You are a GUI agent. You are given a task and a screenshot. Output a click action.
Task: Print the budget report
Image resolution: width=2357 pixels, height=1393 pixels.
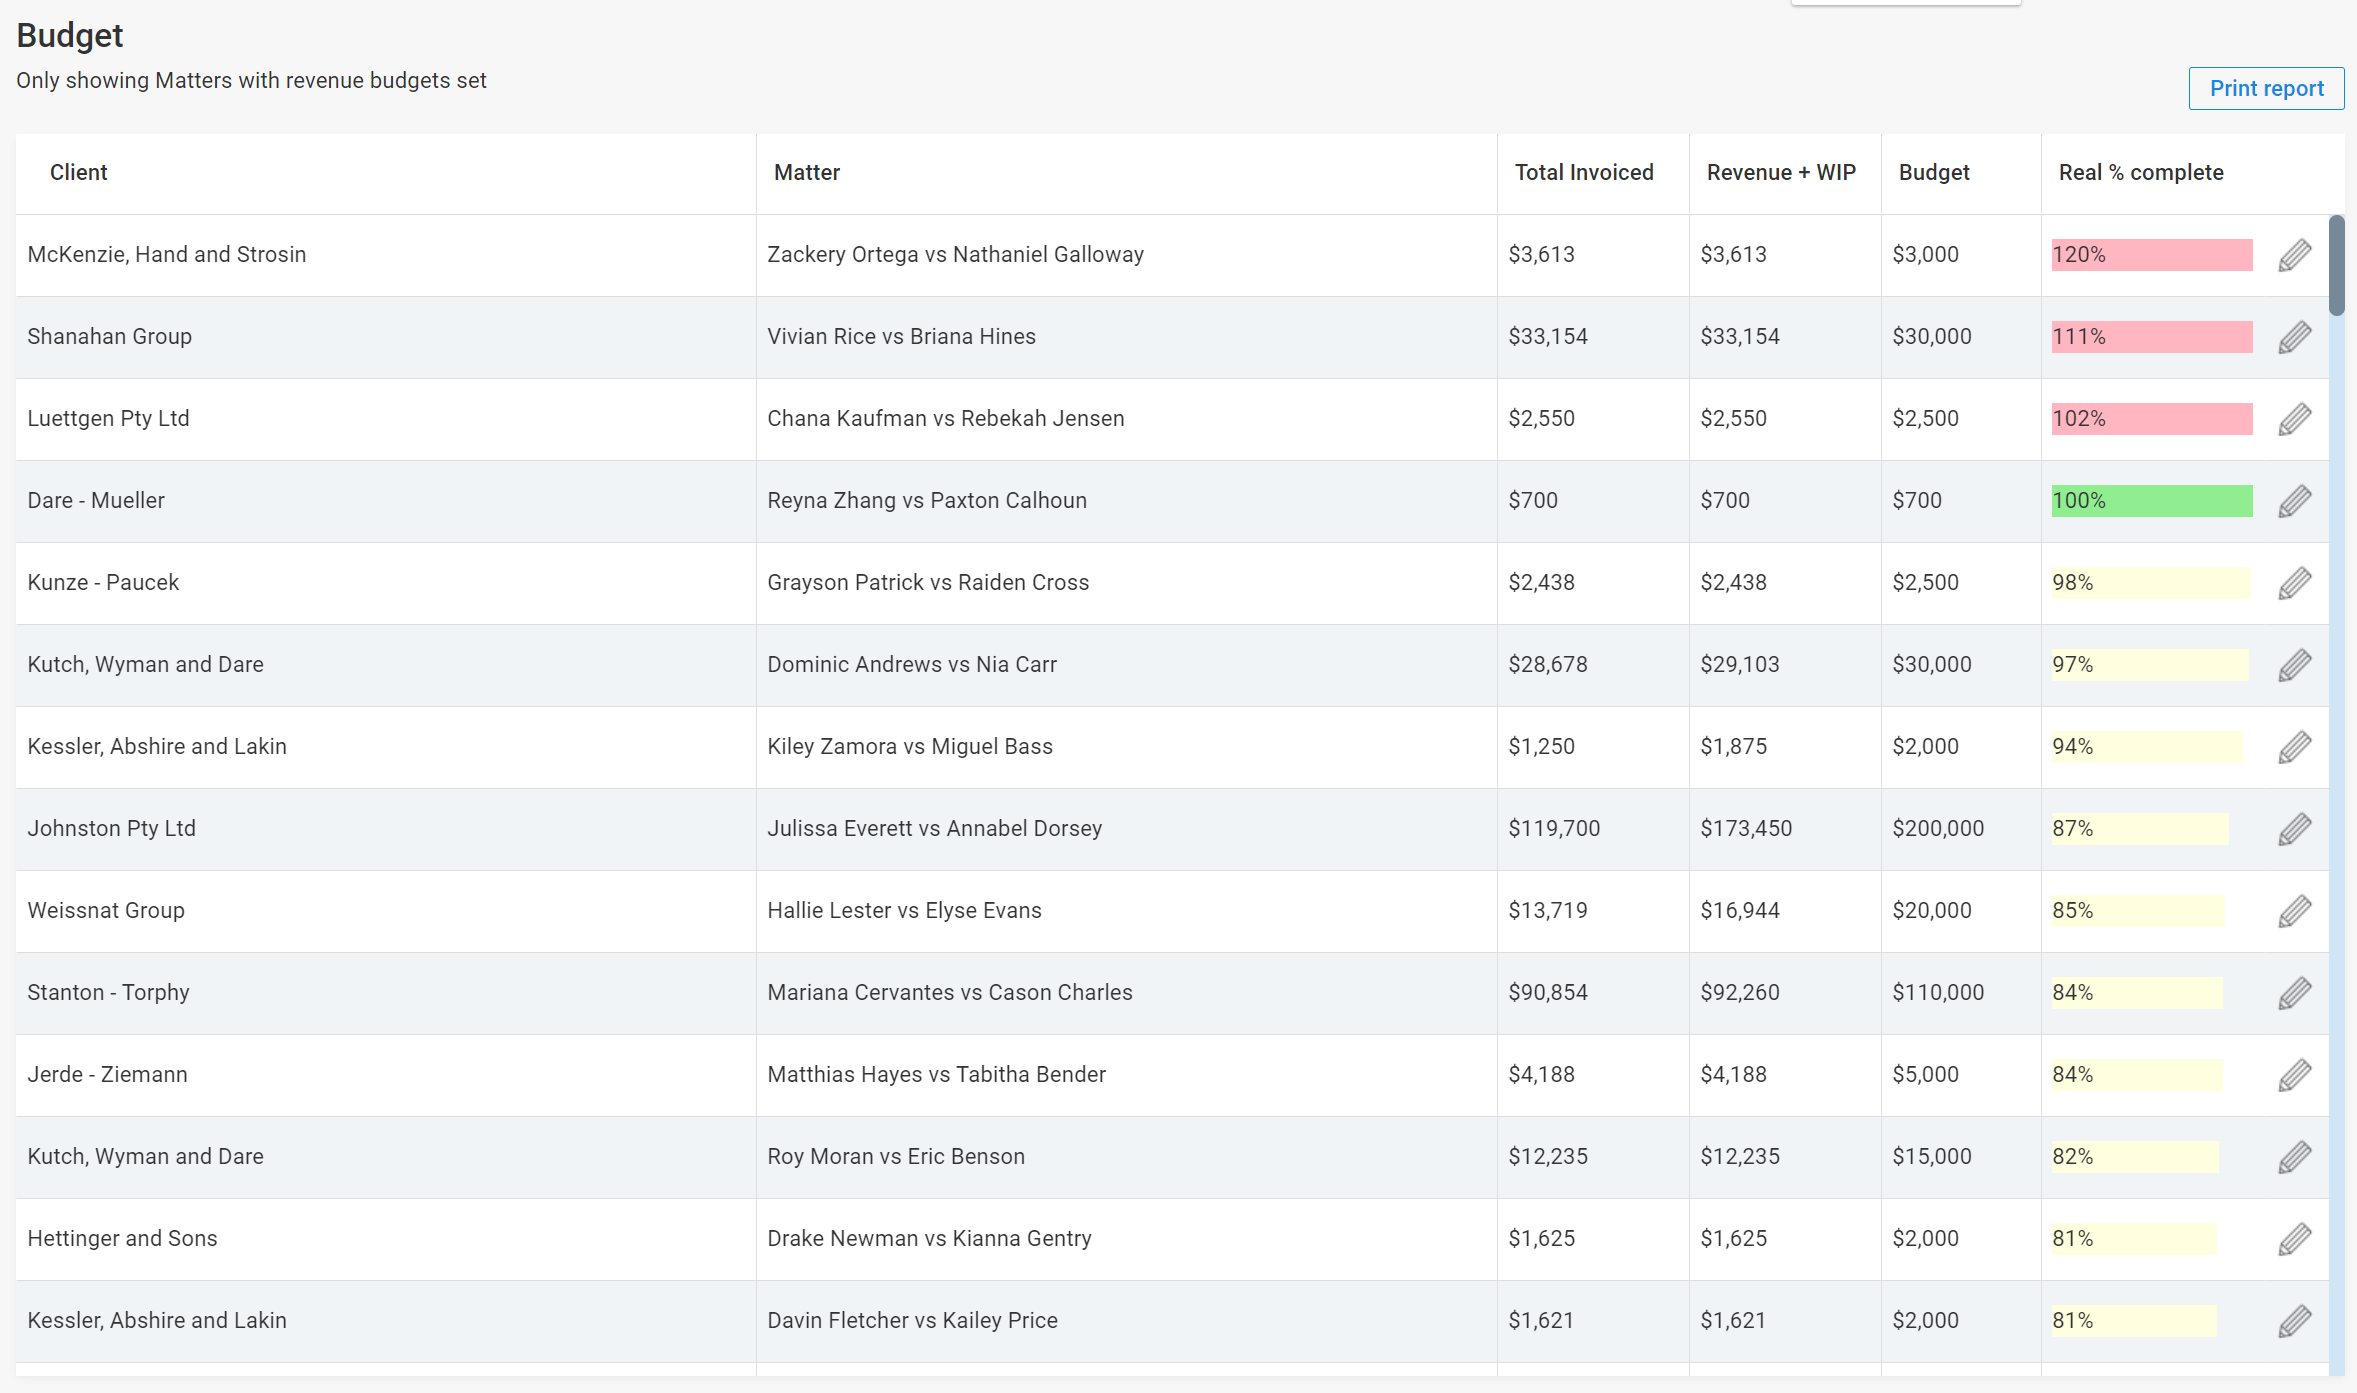[x=2266, y=88]
